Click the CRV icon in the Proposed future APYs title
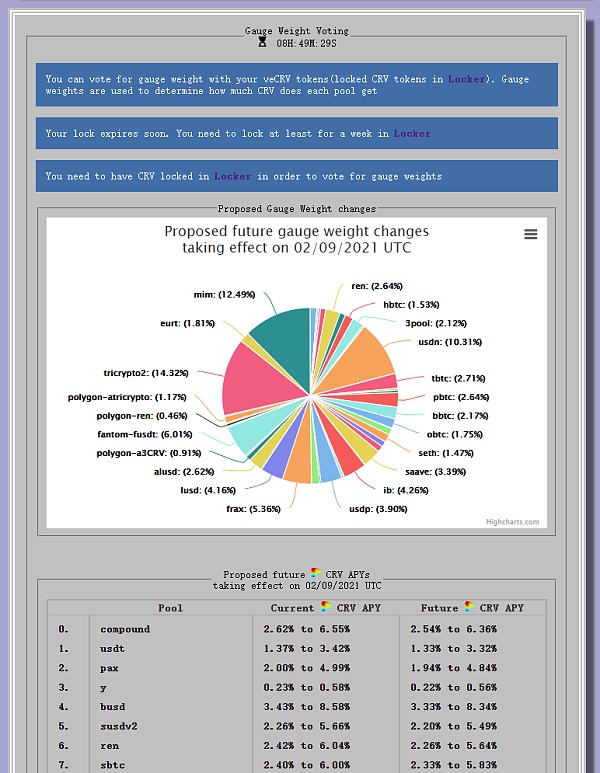 [315, 575]
